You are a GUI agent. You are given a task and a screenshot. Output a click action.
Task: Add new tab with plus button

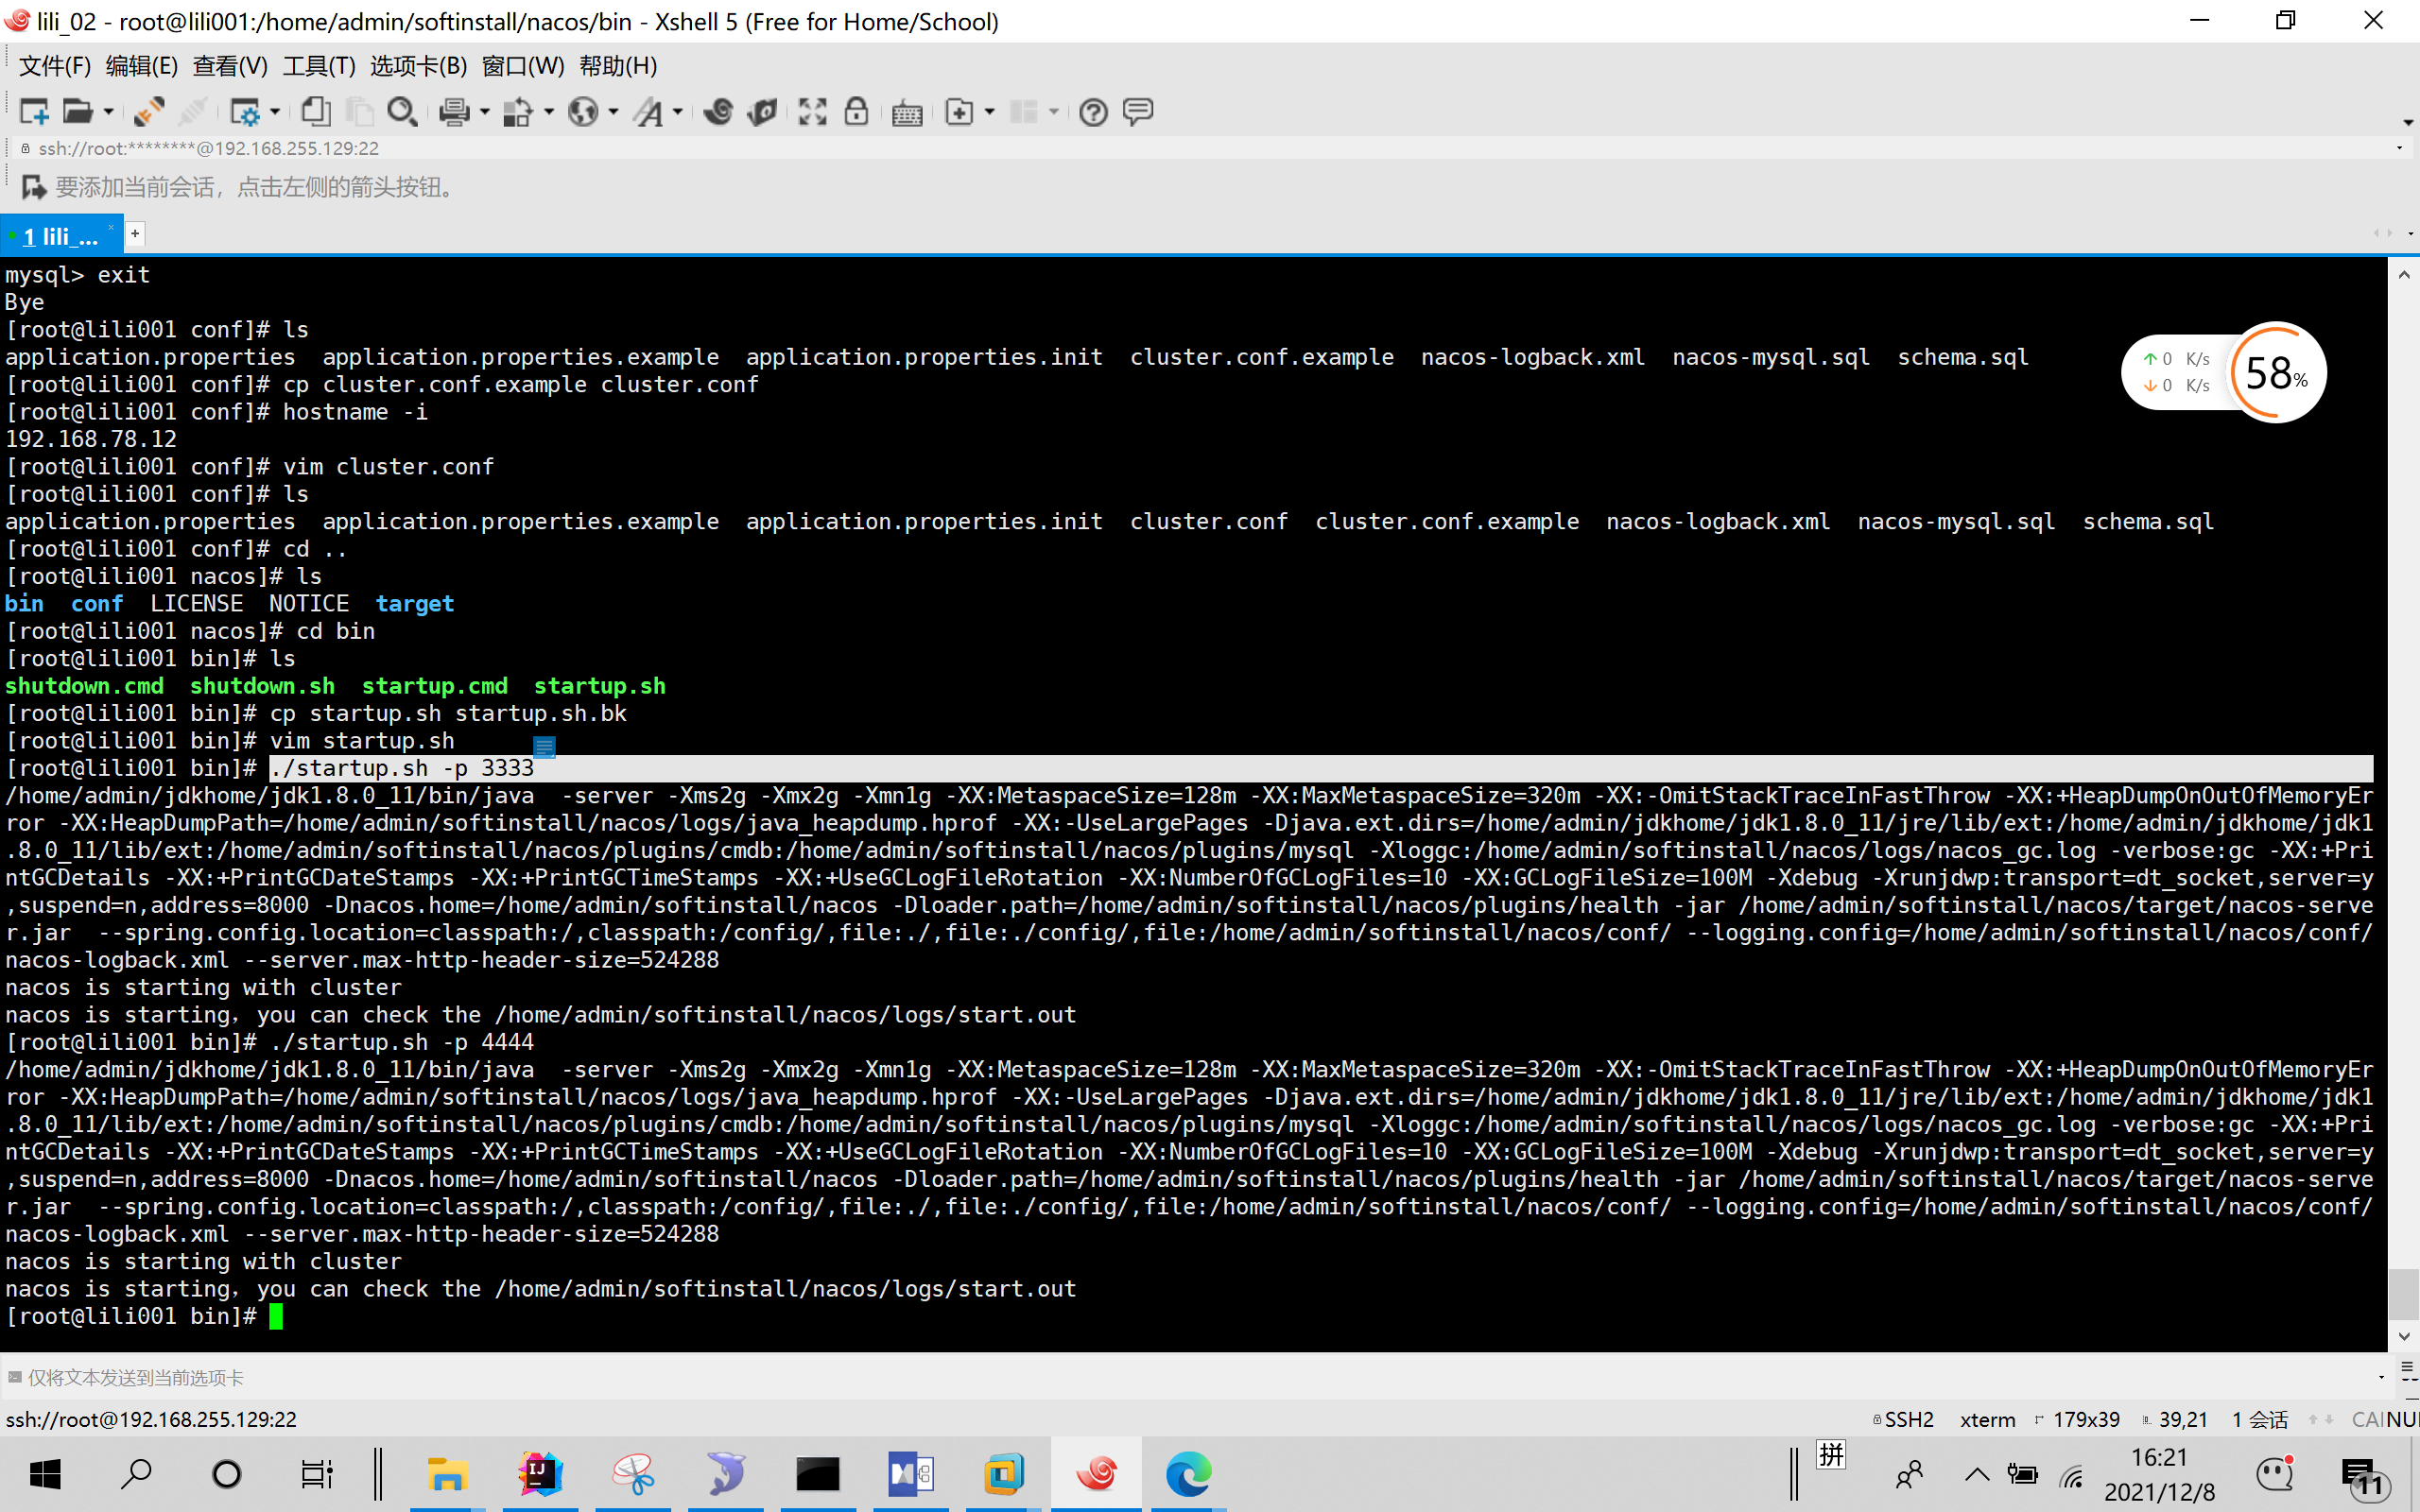pyautogui.click(x=135, y=233)
